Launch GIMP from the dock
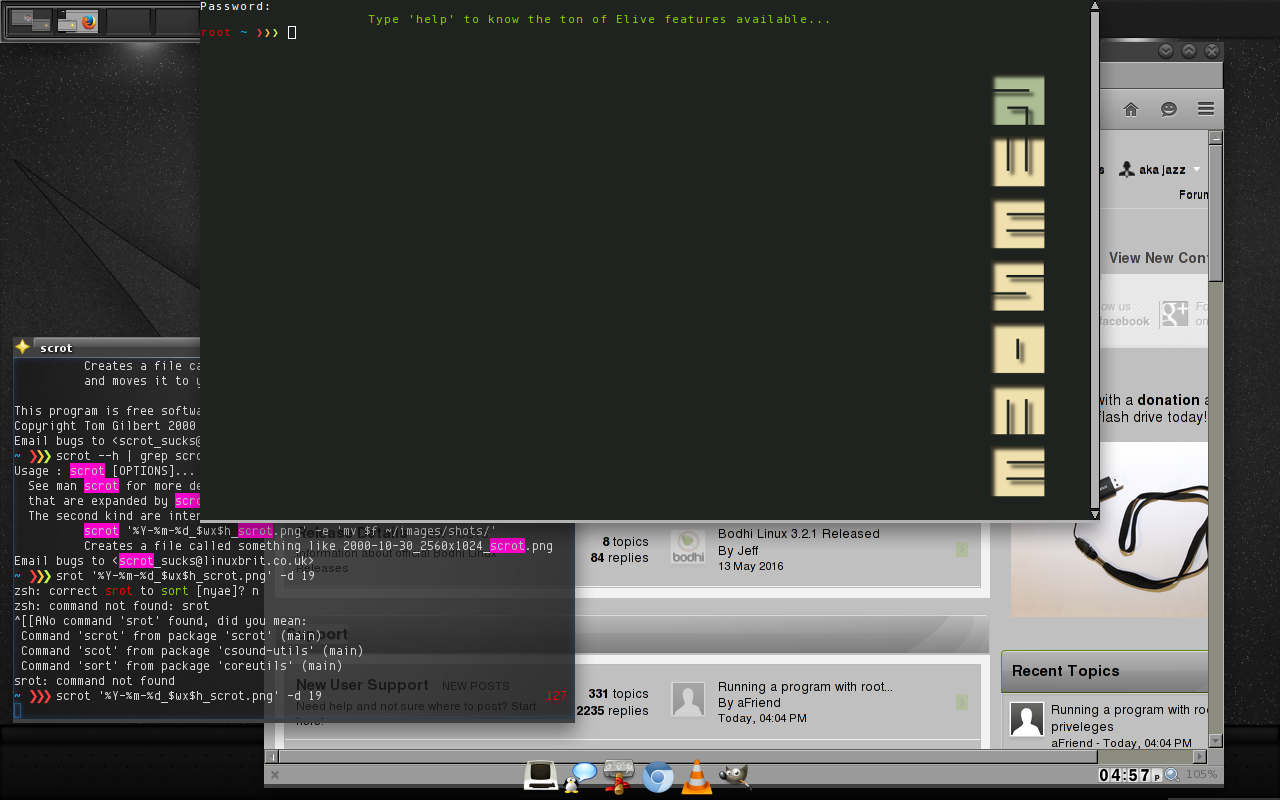 tap(734, 775)
